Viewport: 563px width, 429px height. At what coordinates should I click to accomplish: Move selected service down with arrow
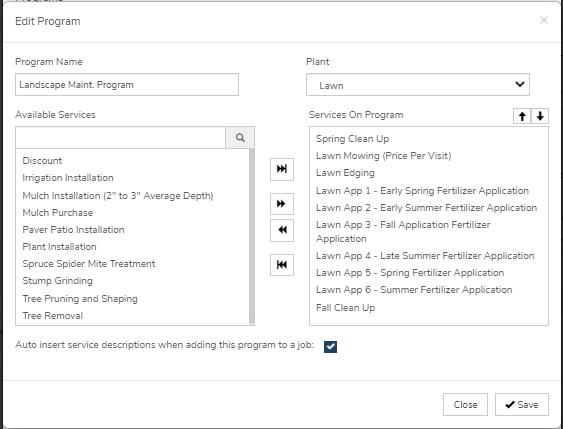click(540, 116)
